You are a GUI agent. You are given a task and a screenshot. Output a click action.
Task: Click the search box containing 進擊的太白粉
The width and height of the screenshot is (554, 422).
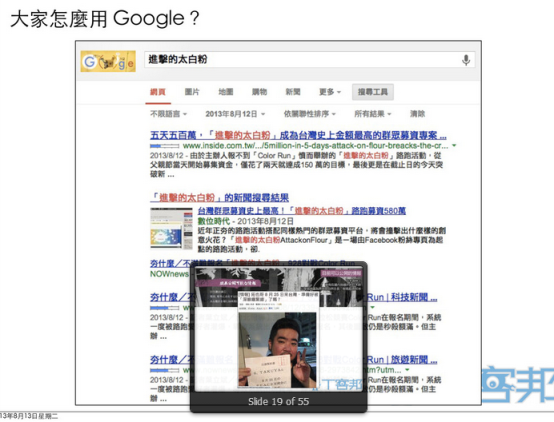coord(310,59)
